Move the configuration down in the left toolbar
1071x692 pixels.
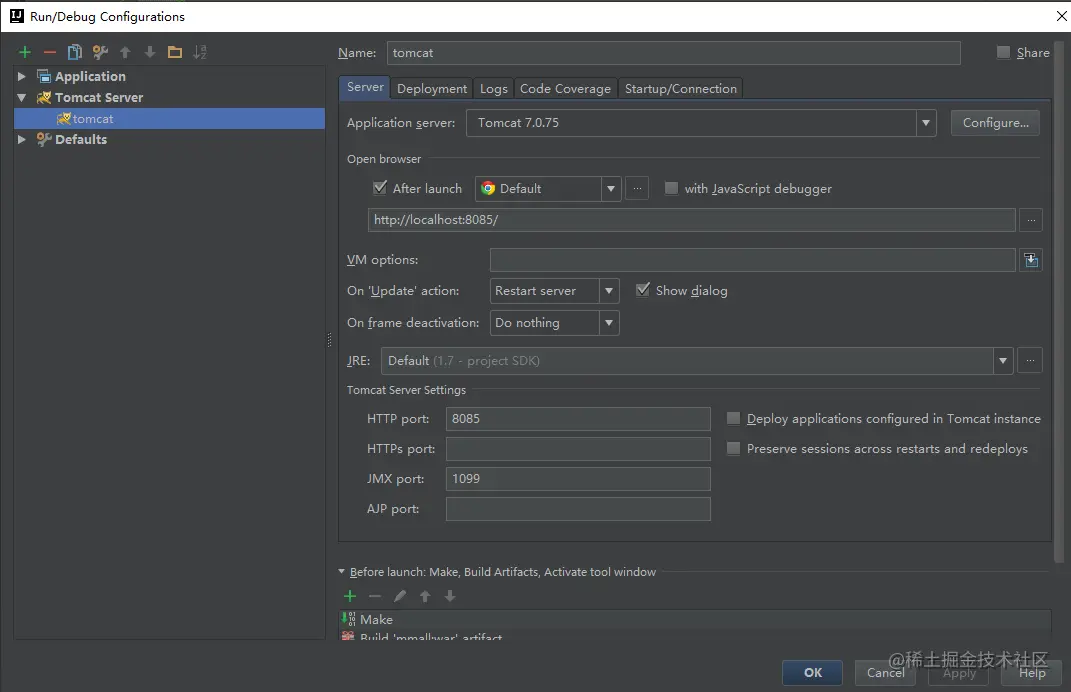pos(150,52)
